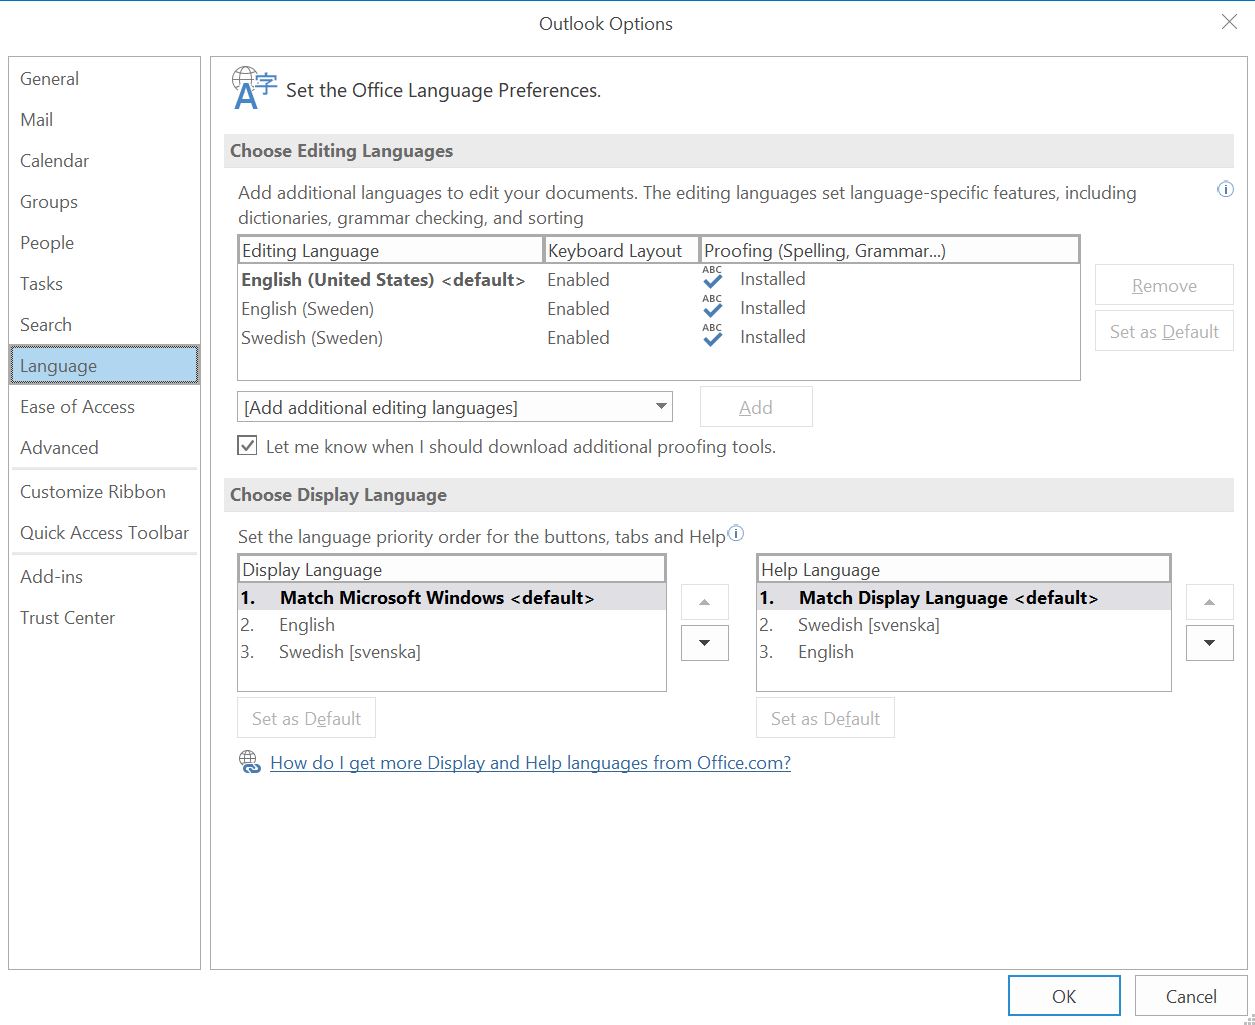This screenshot has height=1025, width=1255.
Task: Open the General options category
Action: (x=104, y=79)
